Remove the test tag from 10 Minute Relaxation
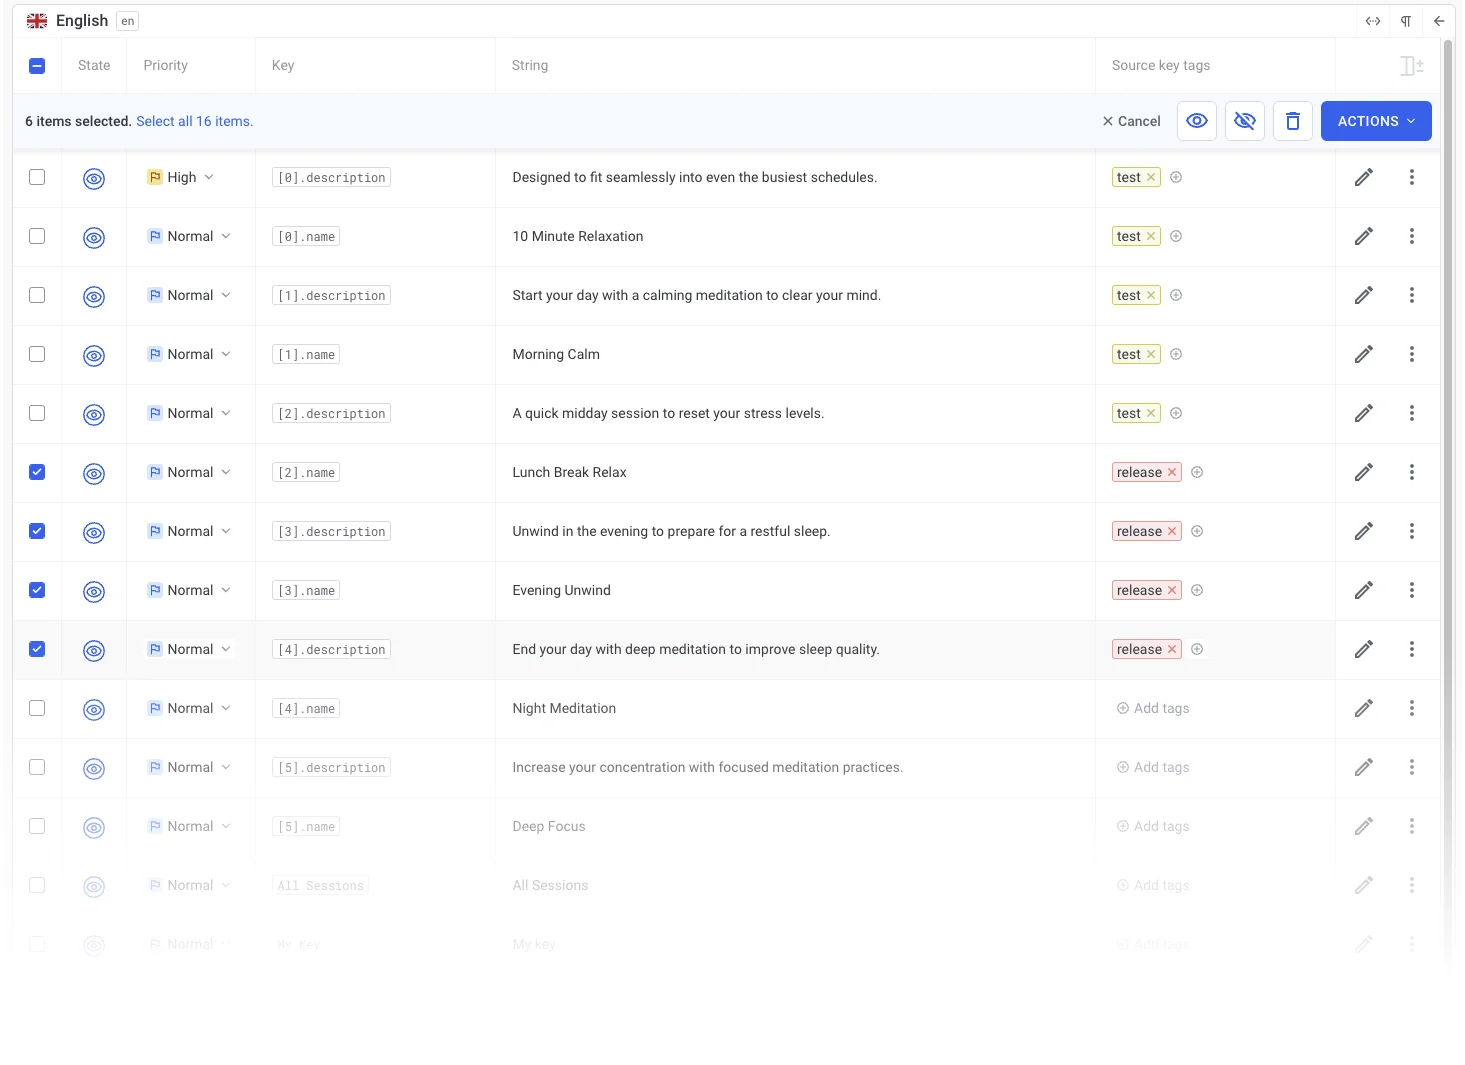Image resolution: width=1465 pixels, height=1065 pixels. pyautogui.click(x=1151, y=237)
